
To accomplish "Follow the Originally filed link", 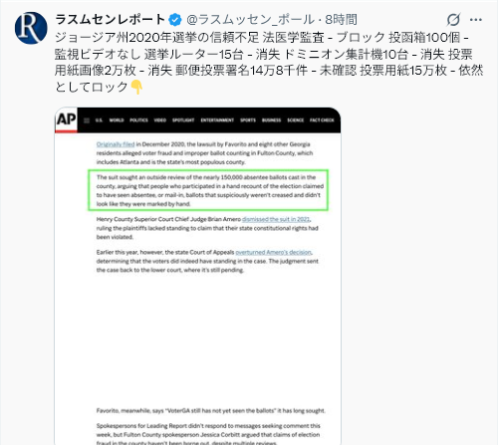I will click(x=116, y=144).
